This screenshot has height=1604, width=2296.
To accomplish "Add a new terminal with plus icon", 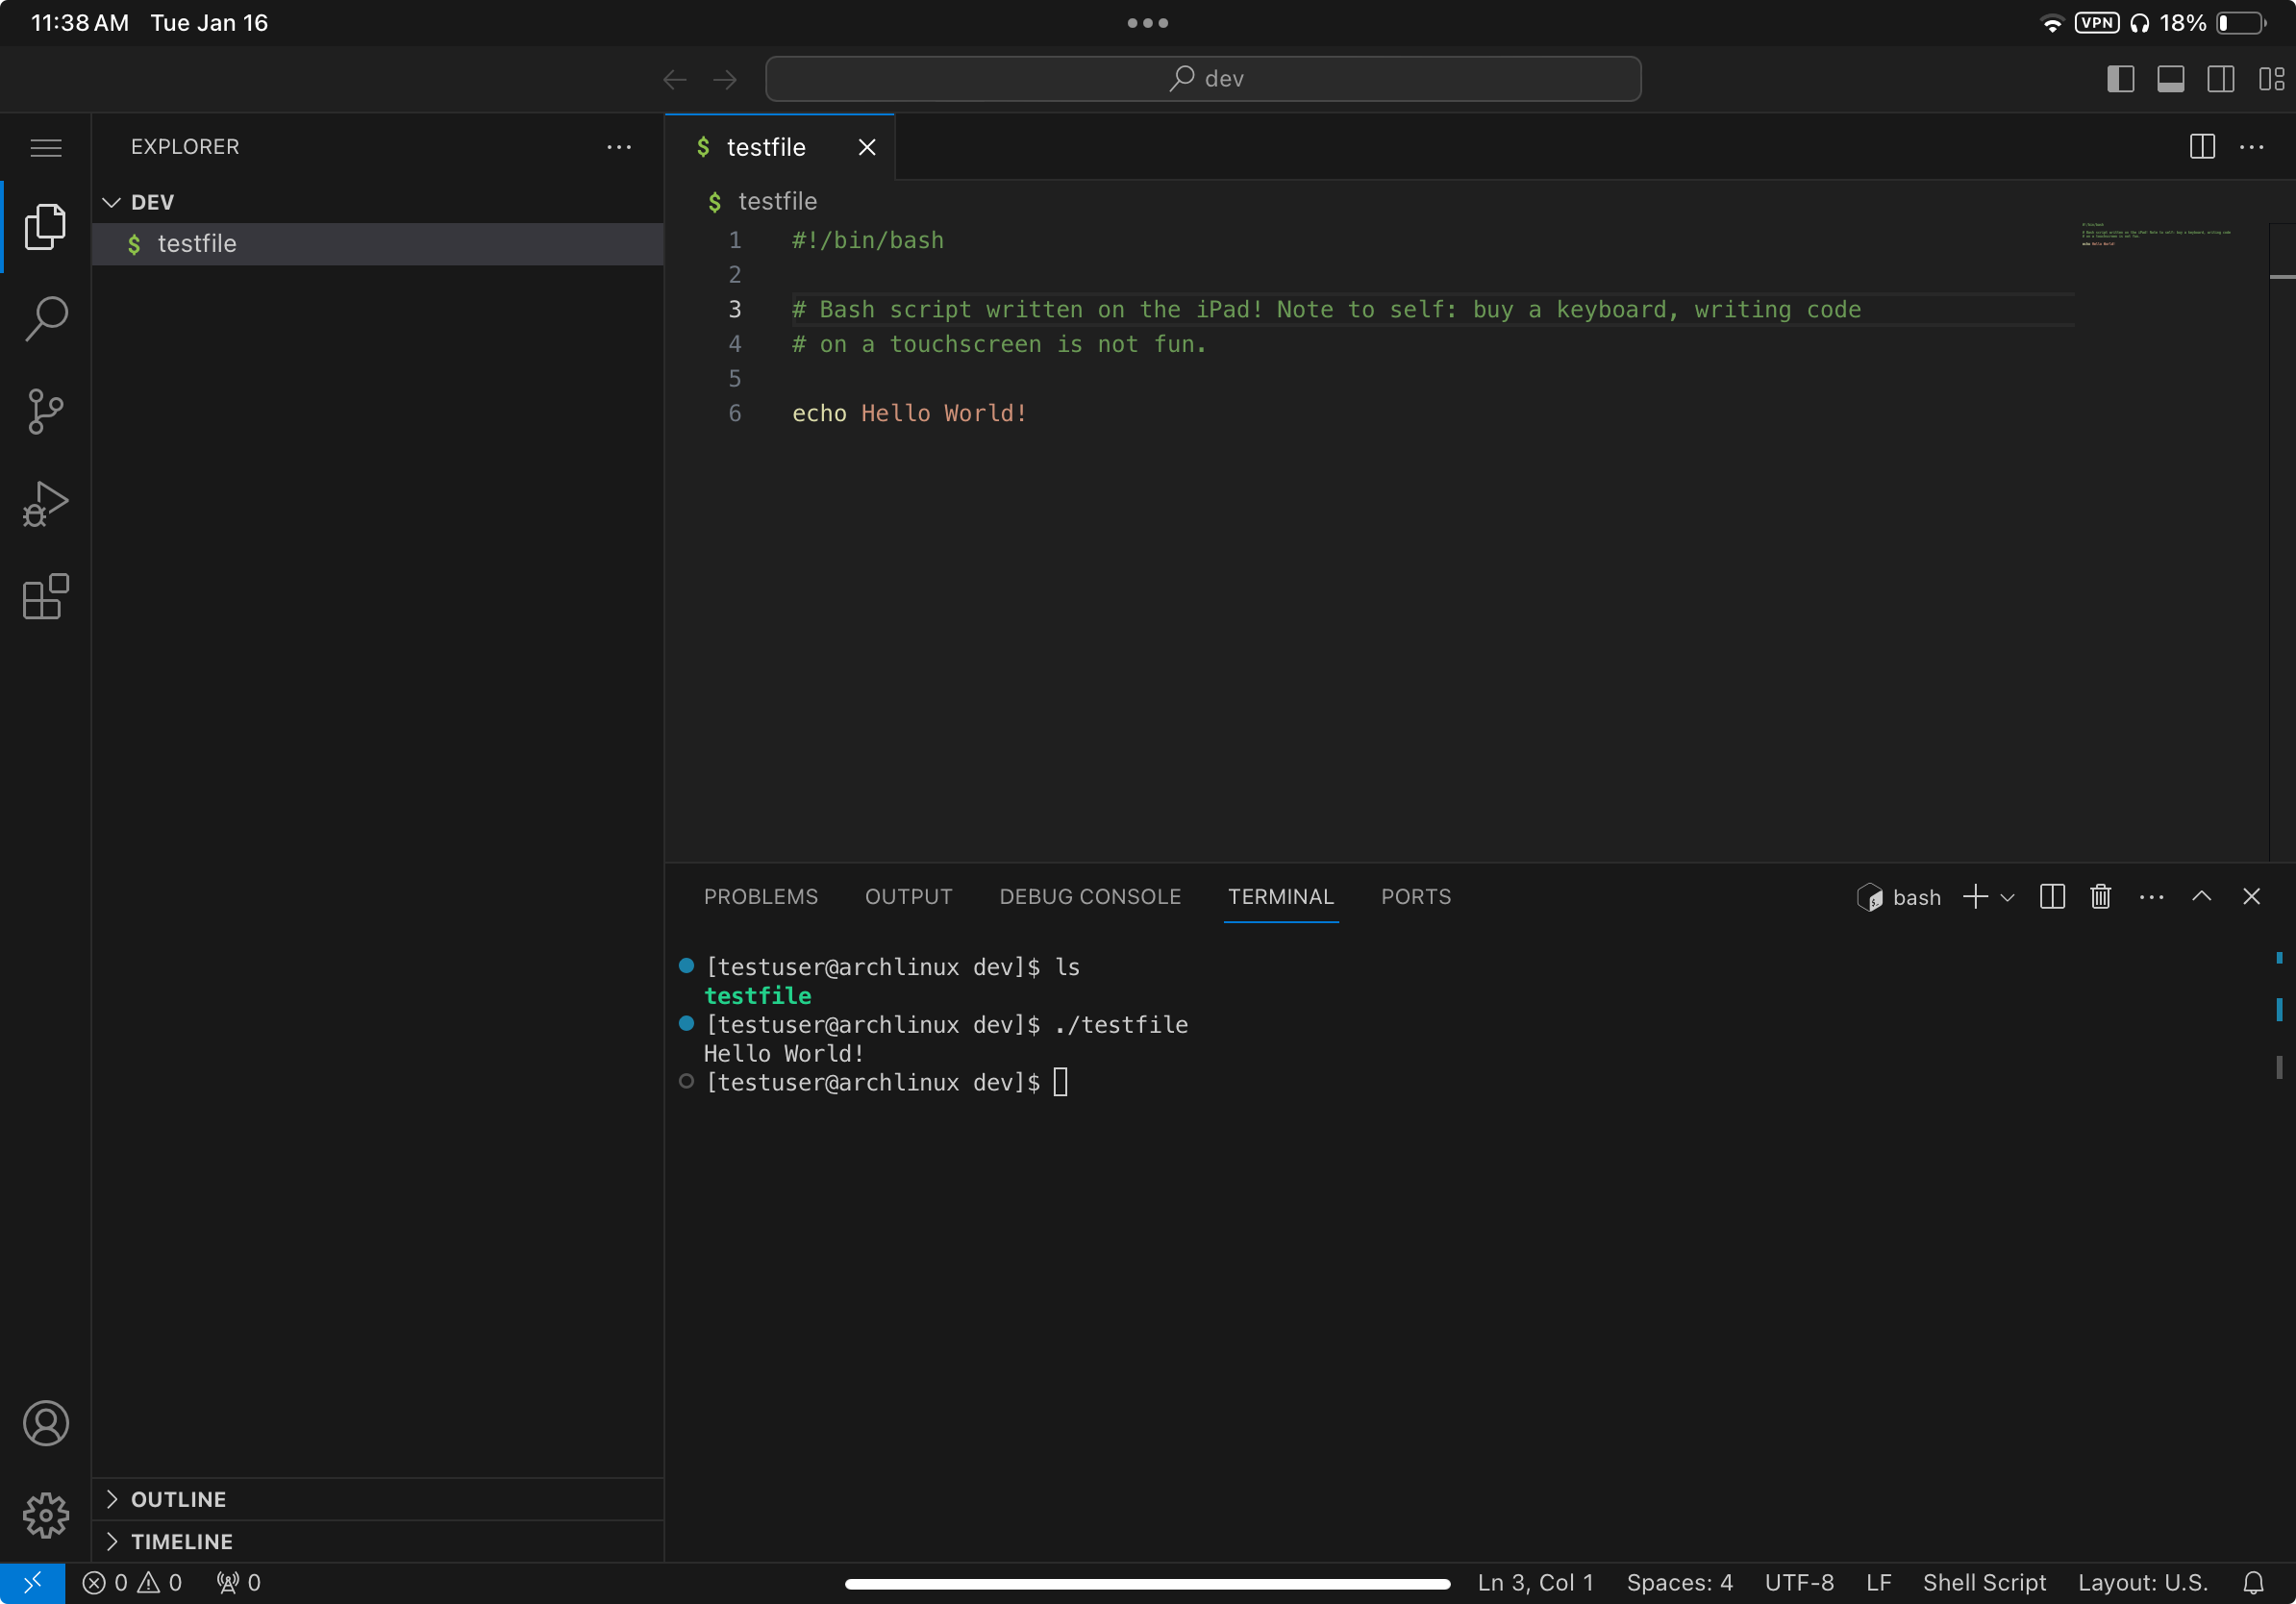I will 1975,896.
